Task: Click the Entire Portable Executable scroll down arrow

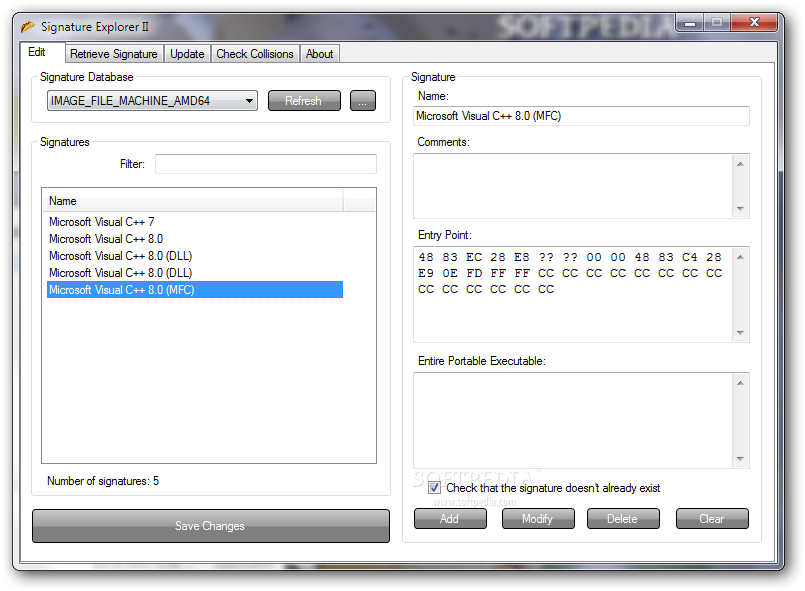Action: click(x=740, y=459)
